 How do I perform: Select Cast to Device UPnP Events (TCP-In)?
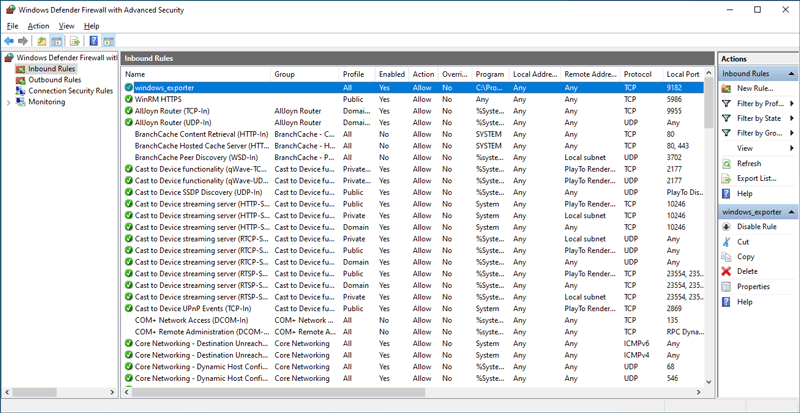coord(413,309)
